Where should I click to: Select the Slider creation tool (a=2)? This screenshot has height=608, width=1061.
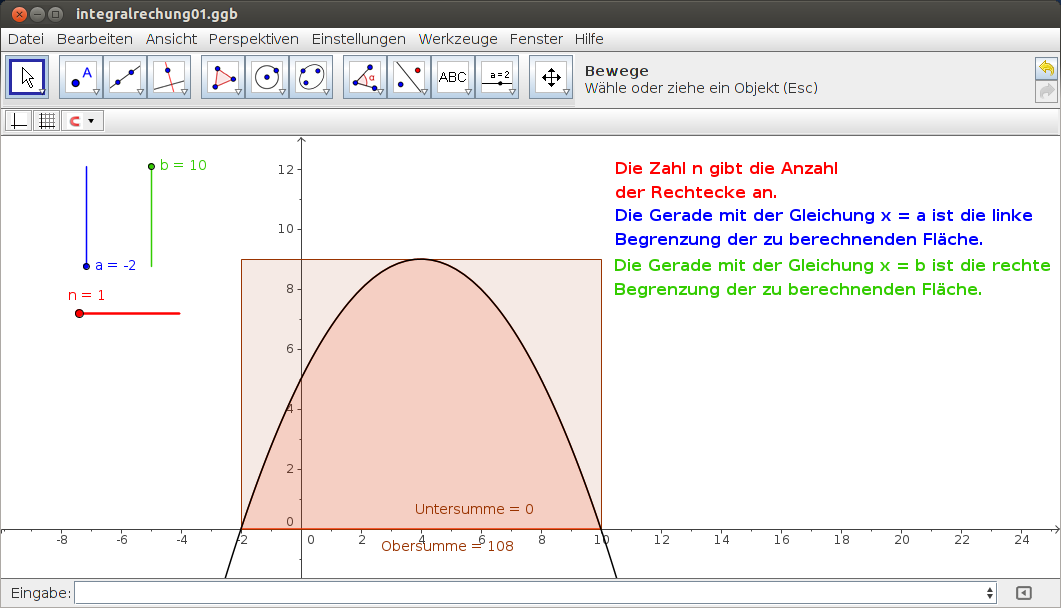click(x=497, y=77)
